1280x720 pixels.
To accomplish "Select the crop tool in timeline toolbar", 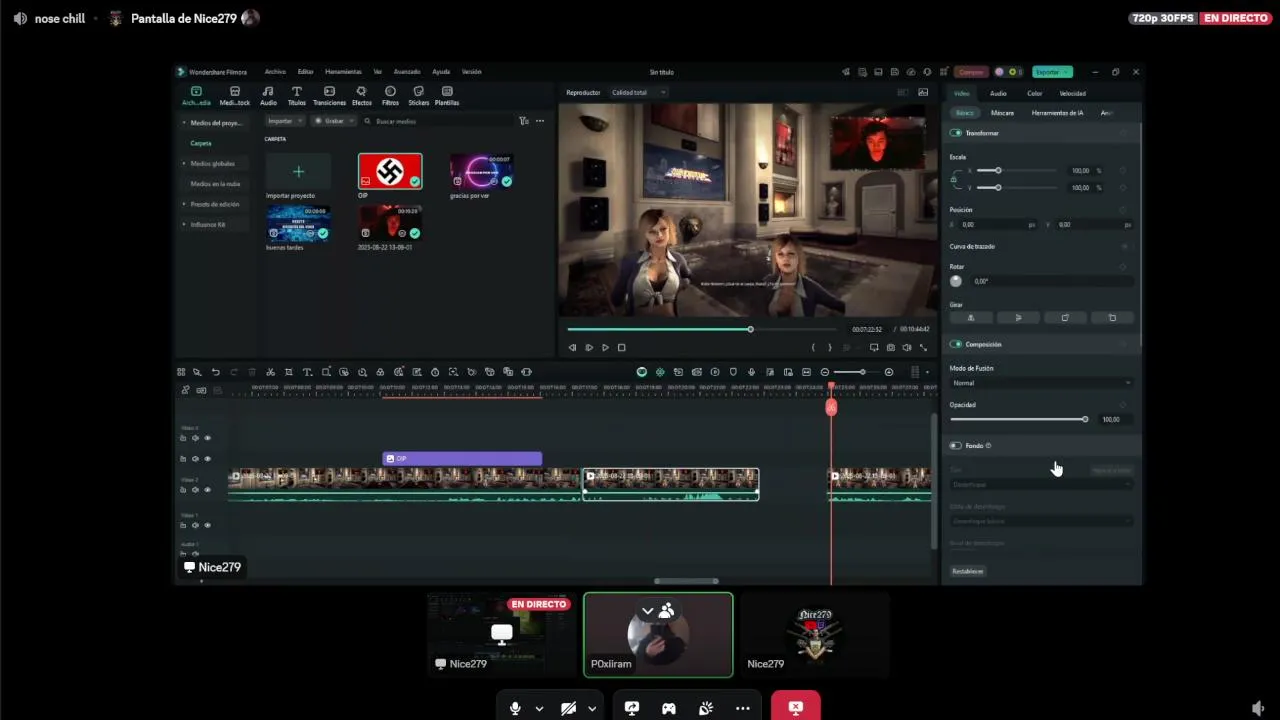I will pos(289,372).
